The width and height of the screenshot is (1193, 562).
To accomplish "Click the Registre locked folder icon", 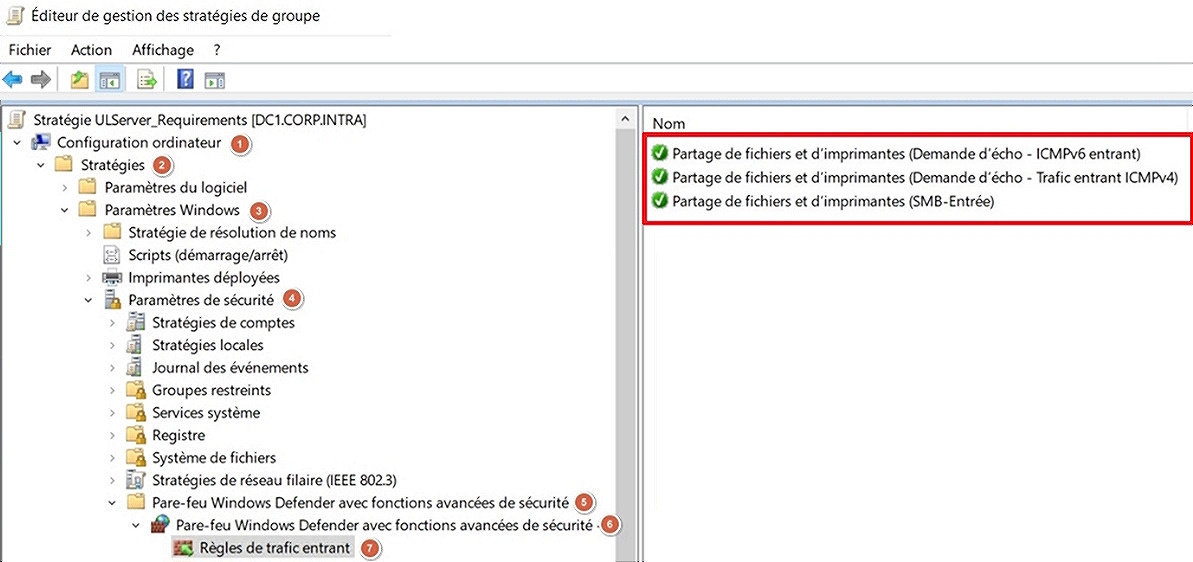I will (x=136, y=436).
